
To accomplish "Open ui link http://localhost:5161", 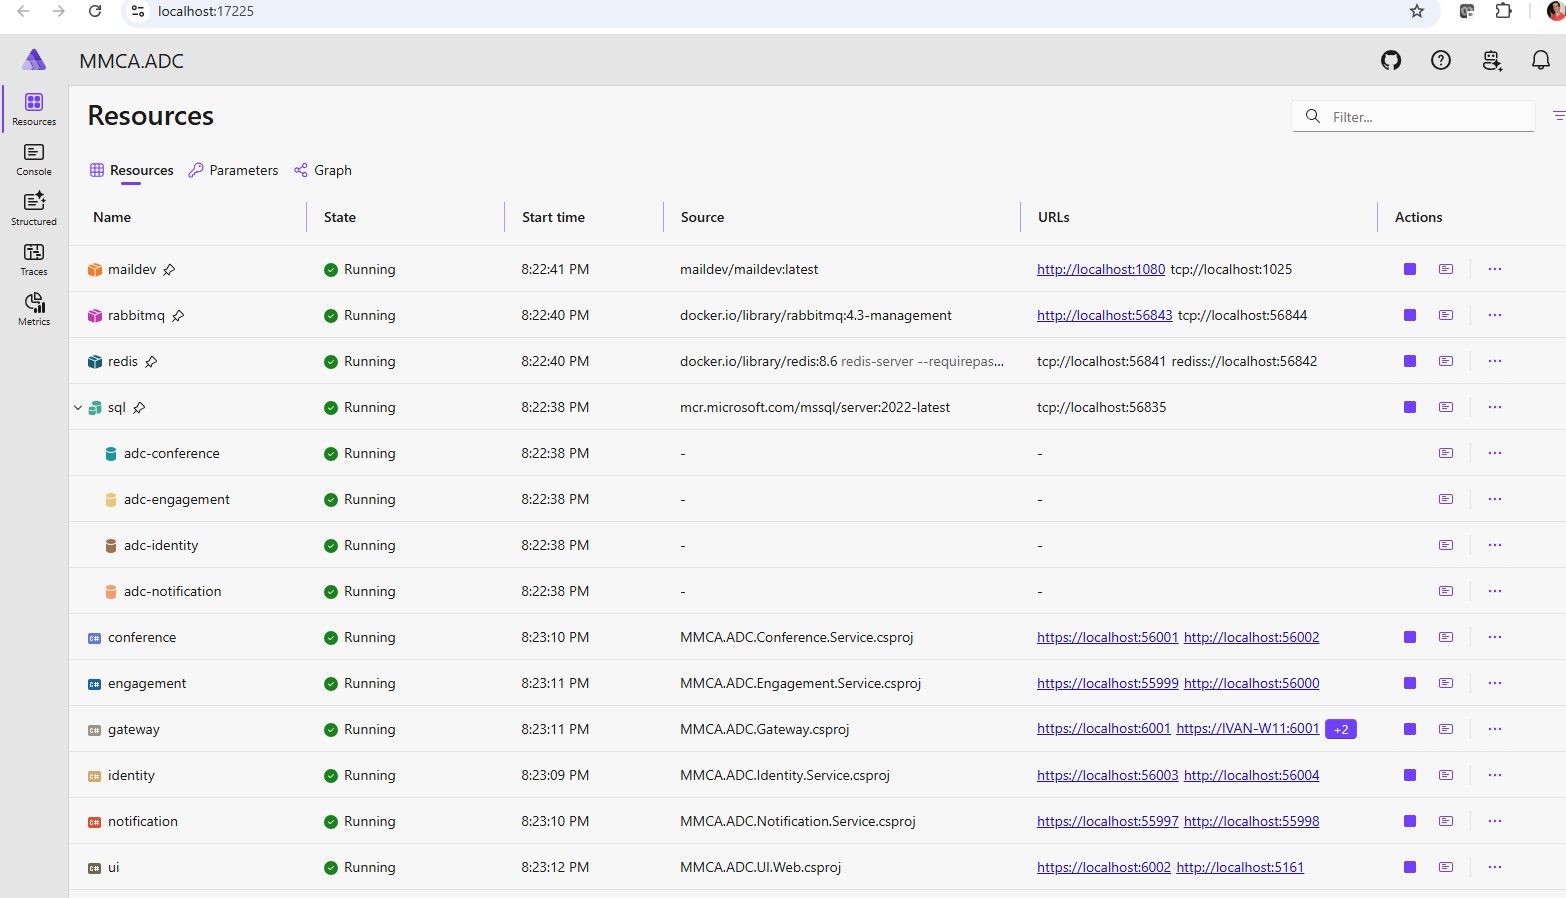I will pyautogui.click(x=1240, y=867).
